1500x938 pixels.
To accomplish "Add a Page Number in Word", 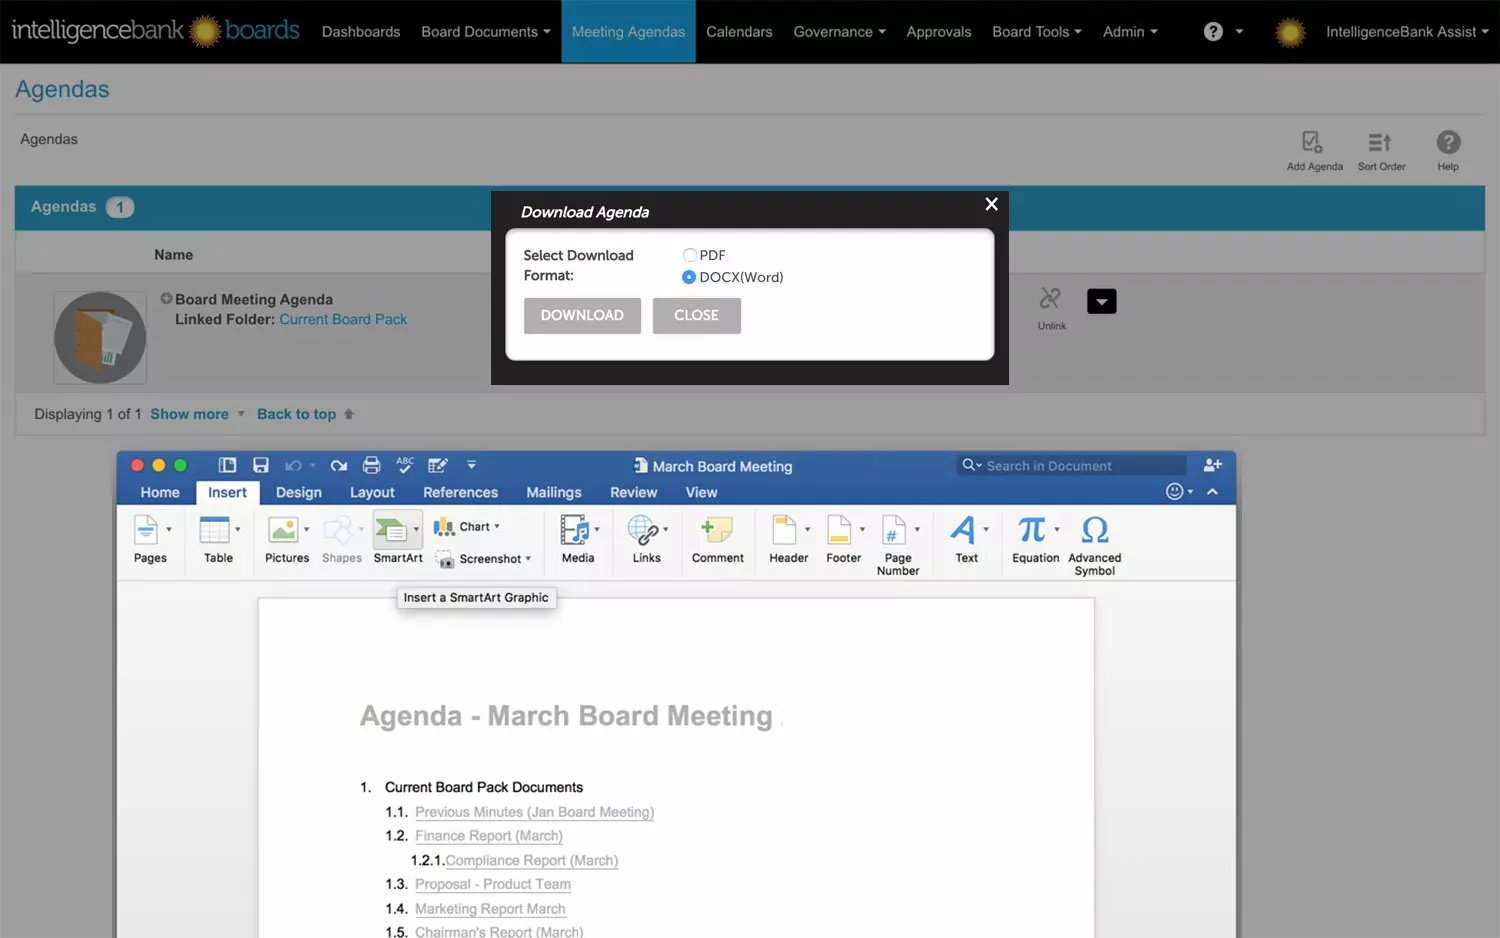I will coord(898,545).
